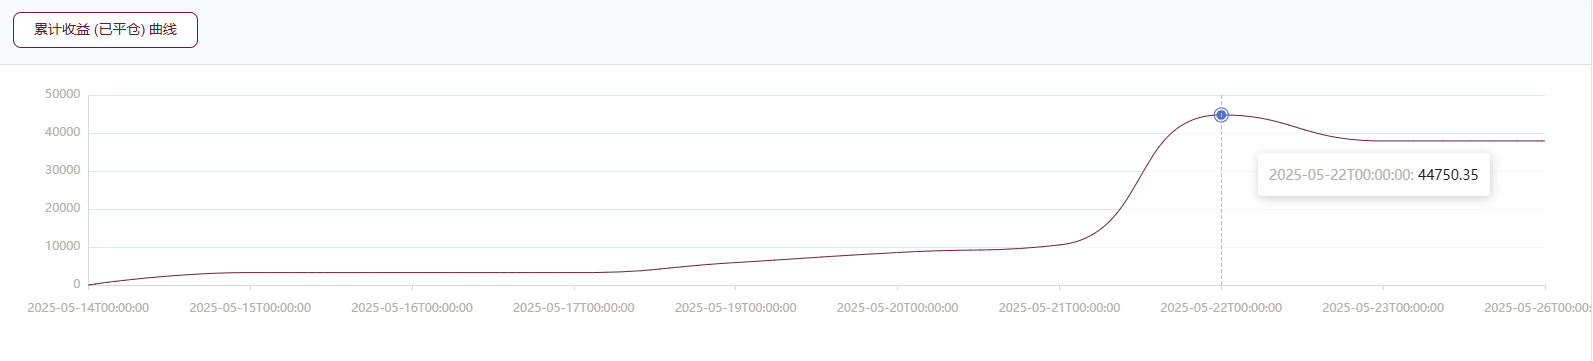Select the 2025-05-20T00:00:00 date label
The height and width of the screenshot is (361, 1593).
898,308
